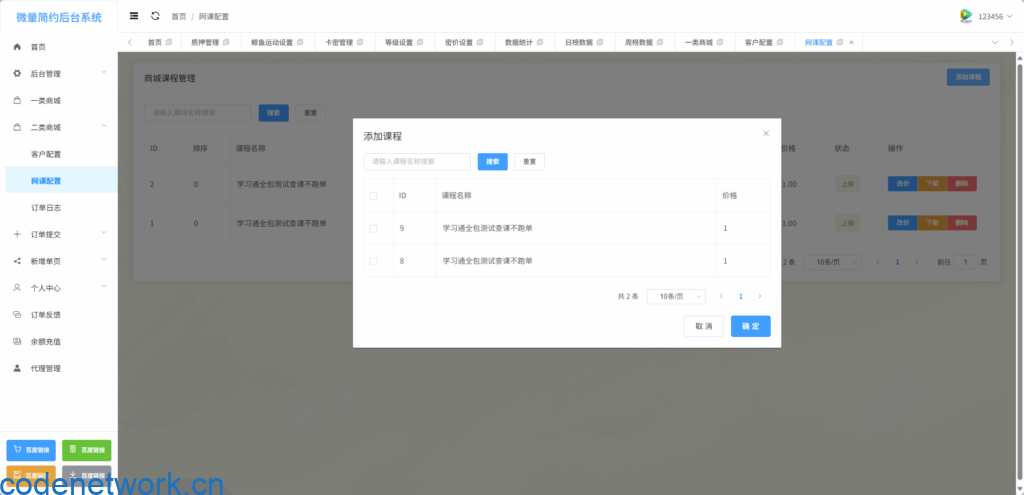Click the 确定 button in the dialog
Image resolution: width=1024 pixels, height=495 pixels.
(x=750, y=327)
